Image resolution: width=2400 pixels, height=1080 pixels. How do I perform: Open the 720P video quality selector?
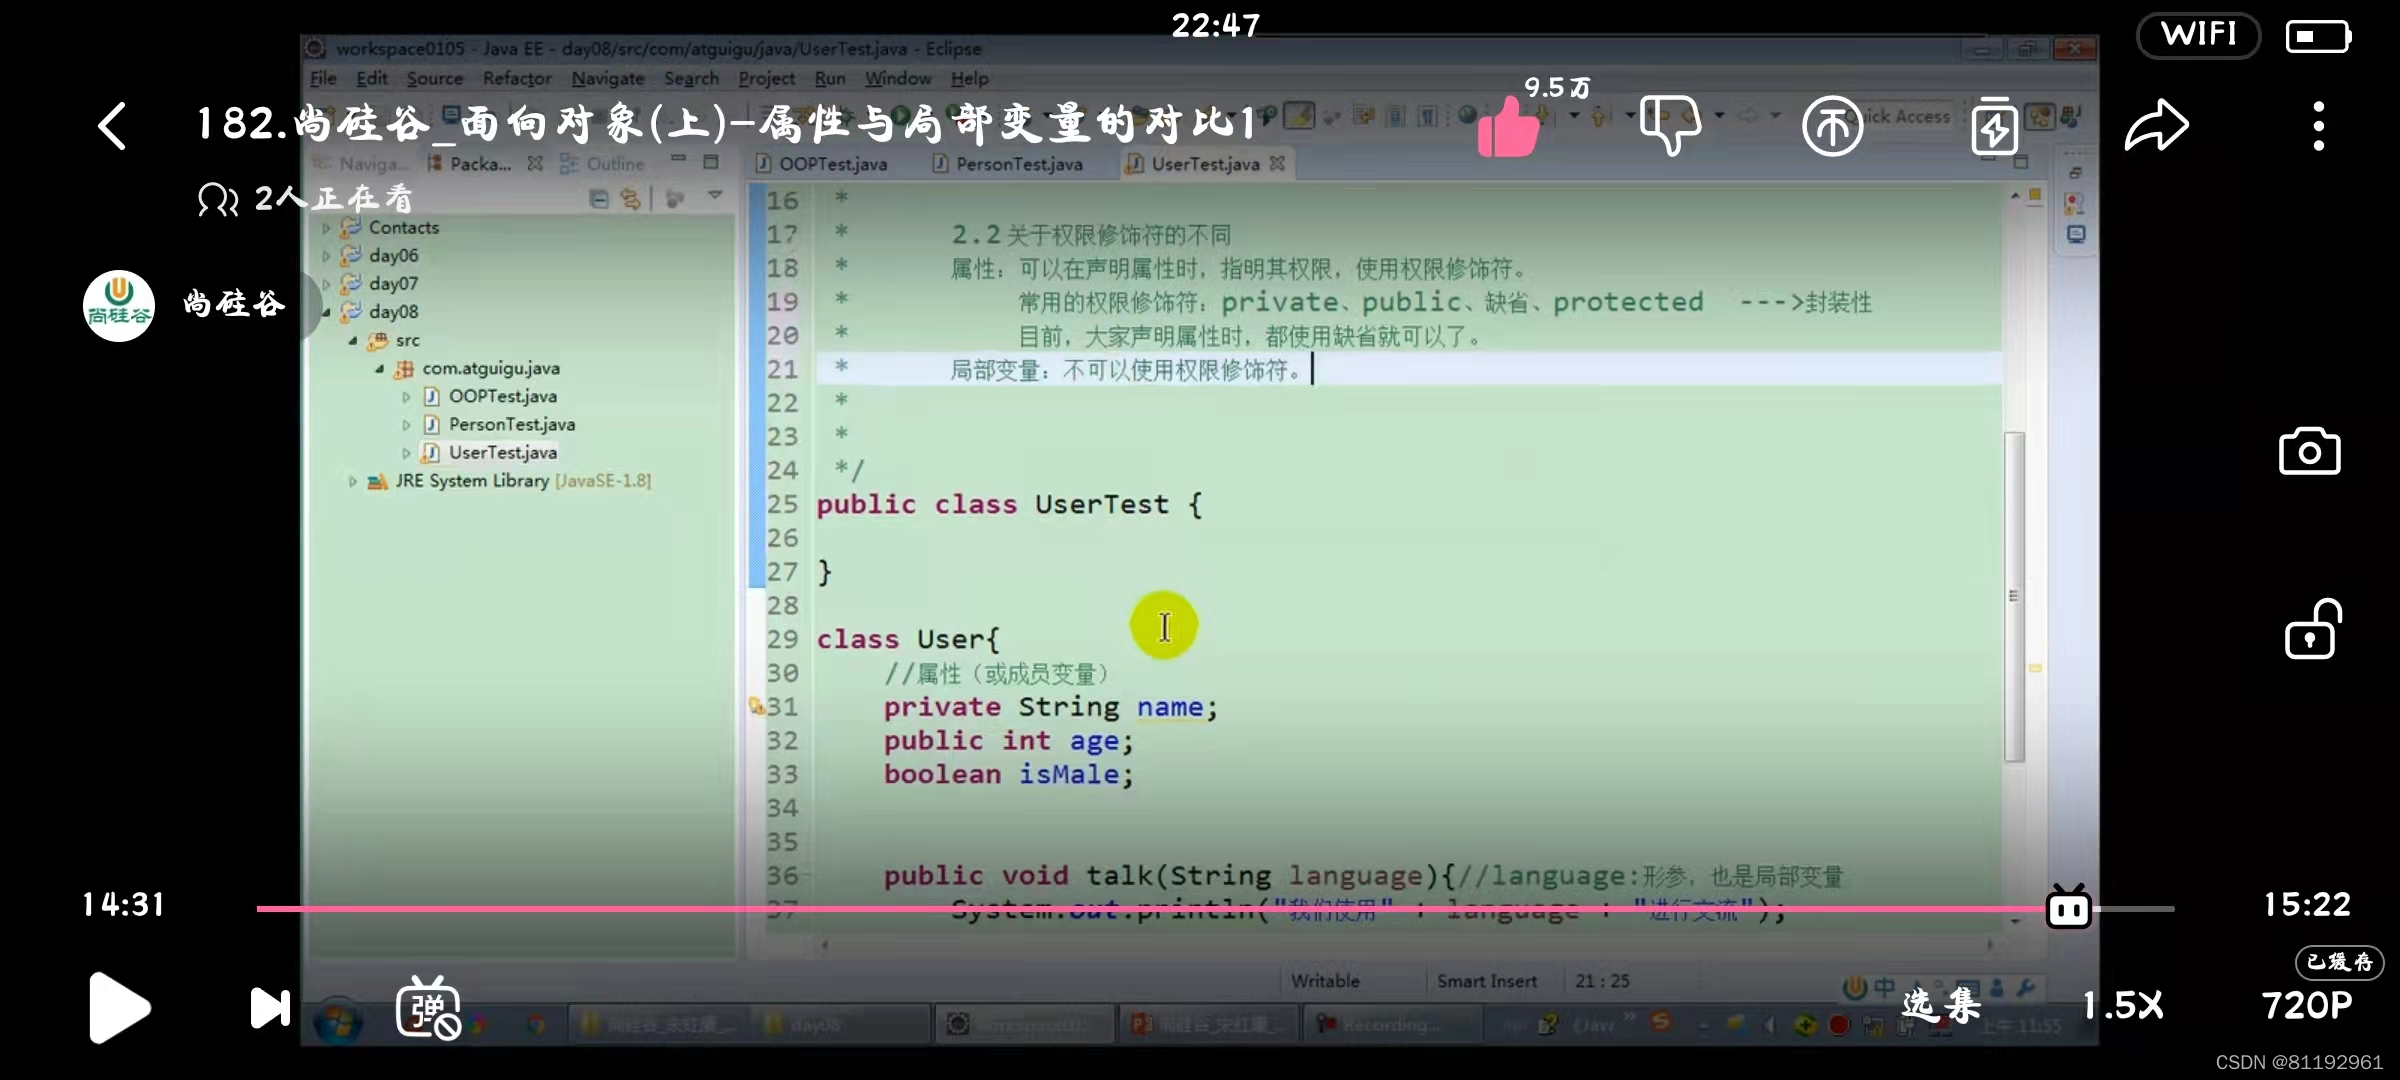coord(2307,1005)
